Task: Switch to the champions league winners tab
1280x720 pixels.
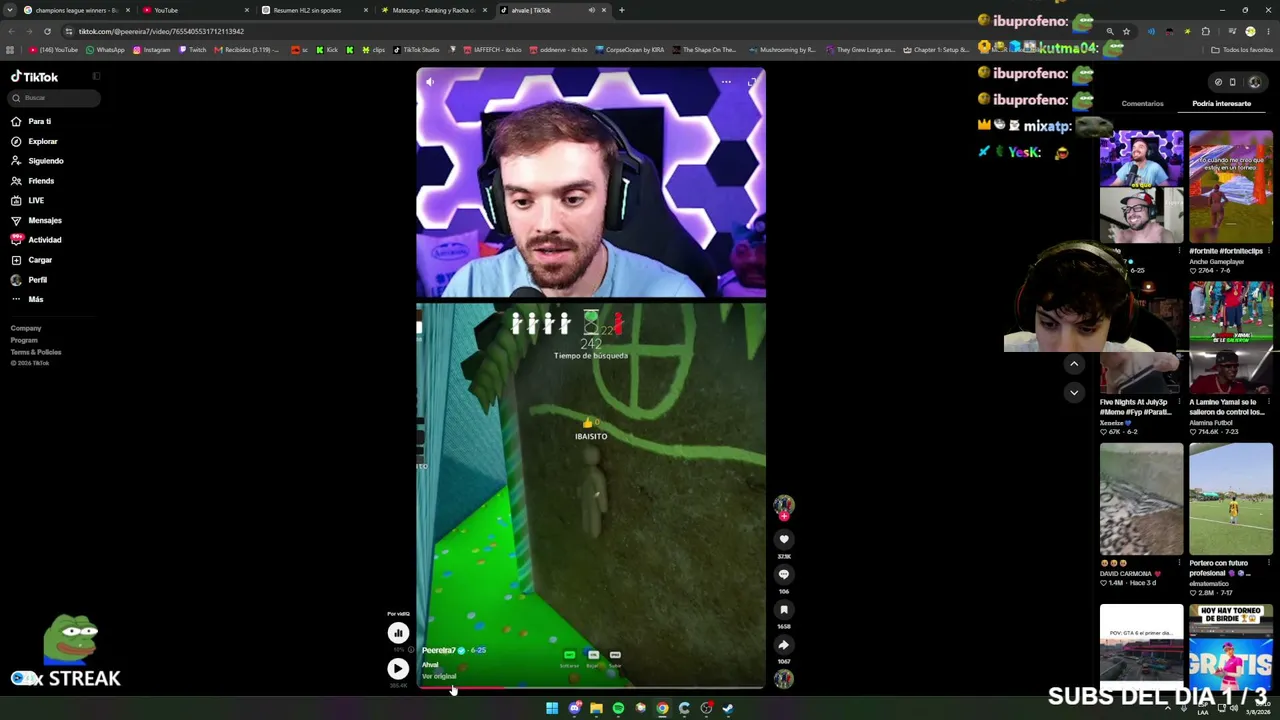Action: [x=76, y=10]
